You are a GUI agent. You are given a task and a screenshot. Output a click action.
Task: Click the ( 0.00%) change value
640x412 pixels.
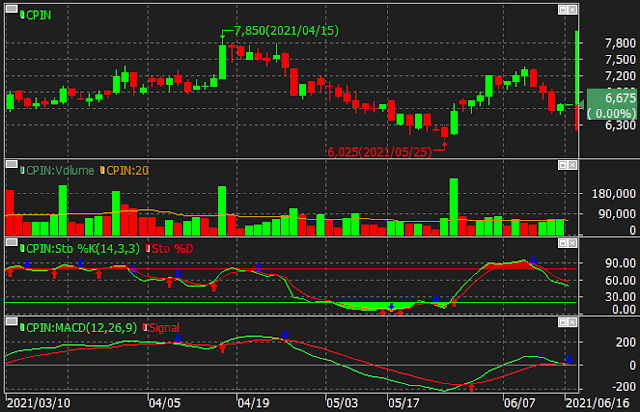pyautogui.click(x=611, y=114)
